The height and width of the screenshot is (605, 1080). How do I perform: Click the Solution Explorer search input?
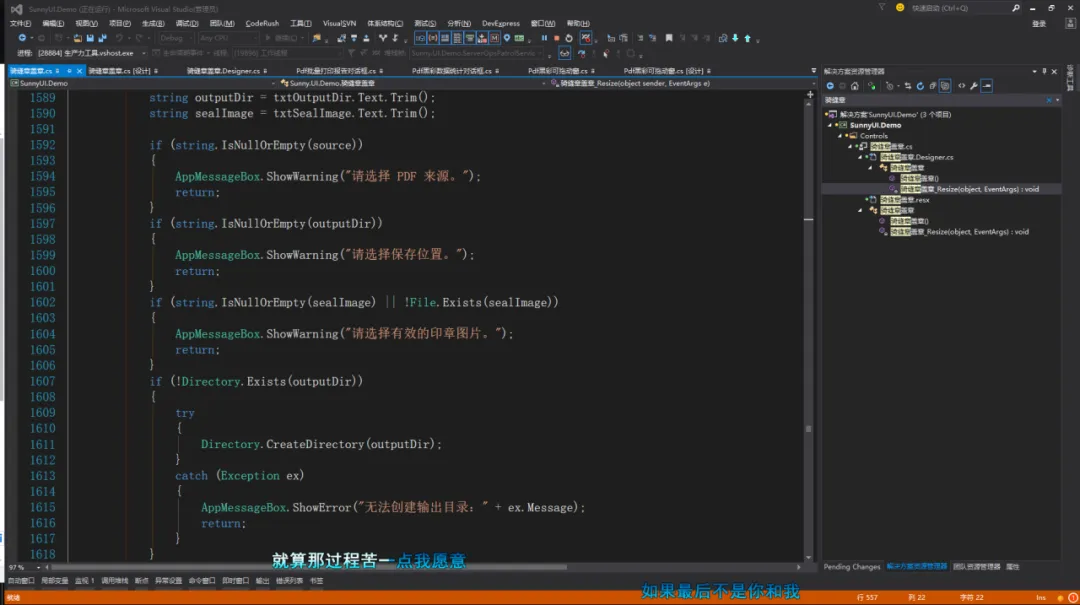[933, 101]
